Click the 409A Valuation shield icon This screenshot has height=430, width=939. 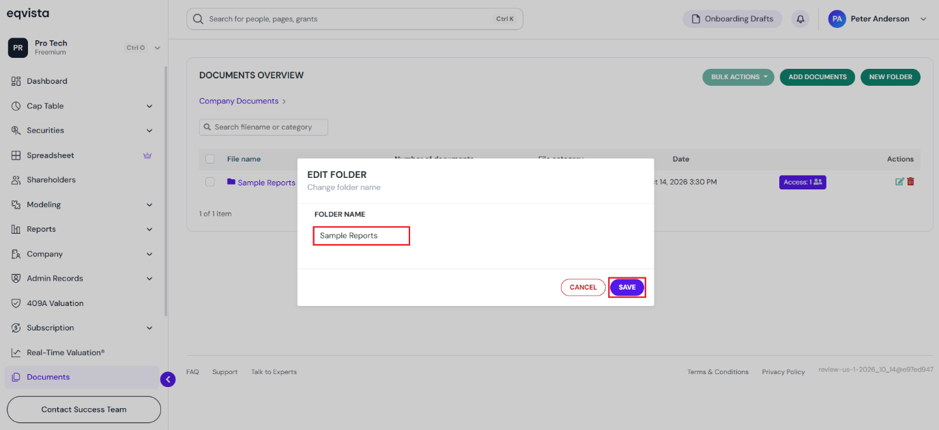pyautogui.click(x=16, y=303)
